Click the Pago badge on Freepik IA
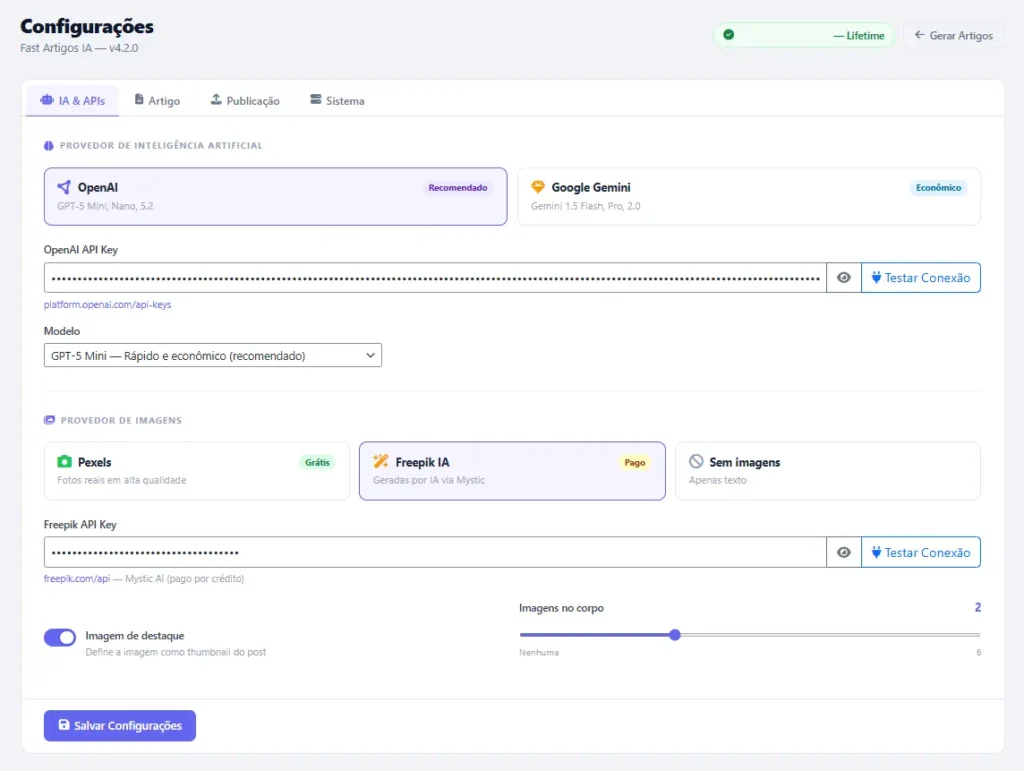This screenshot has width=1024, height=771. pos(635,462)
